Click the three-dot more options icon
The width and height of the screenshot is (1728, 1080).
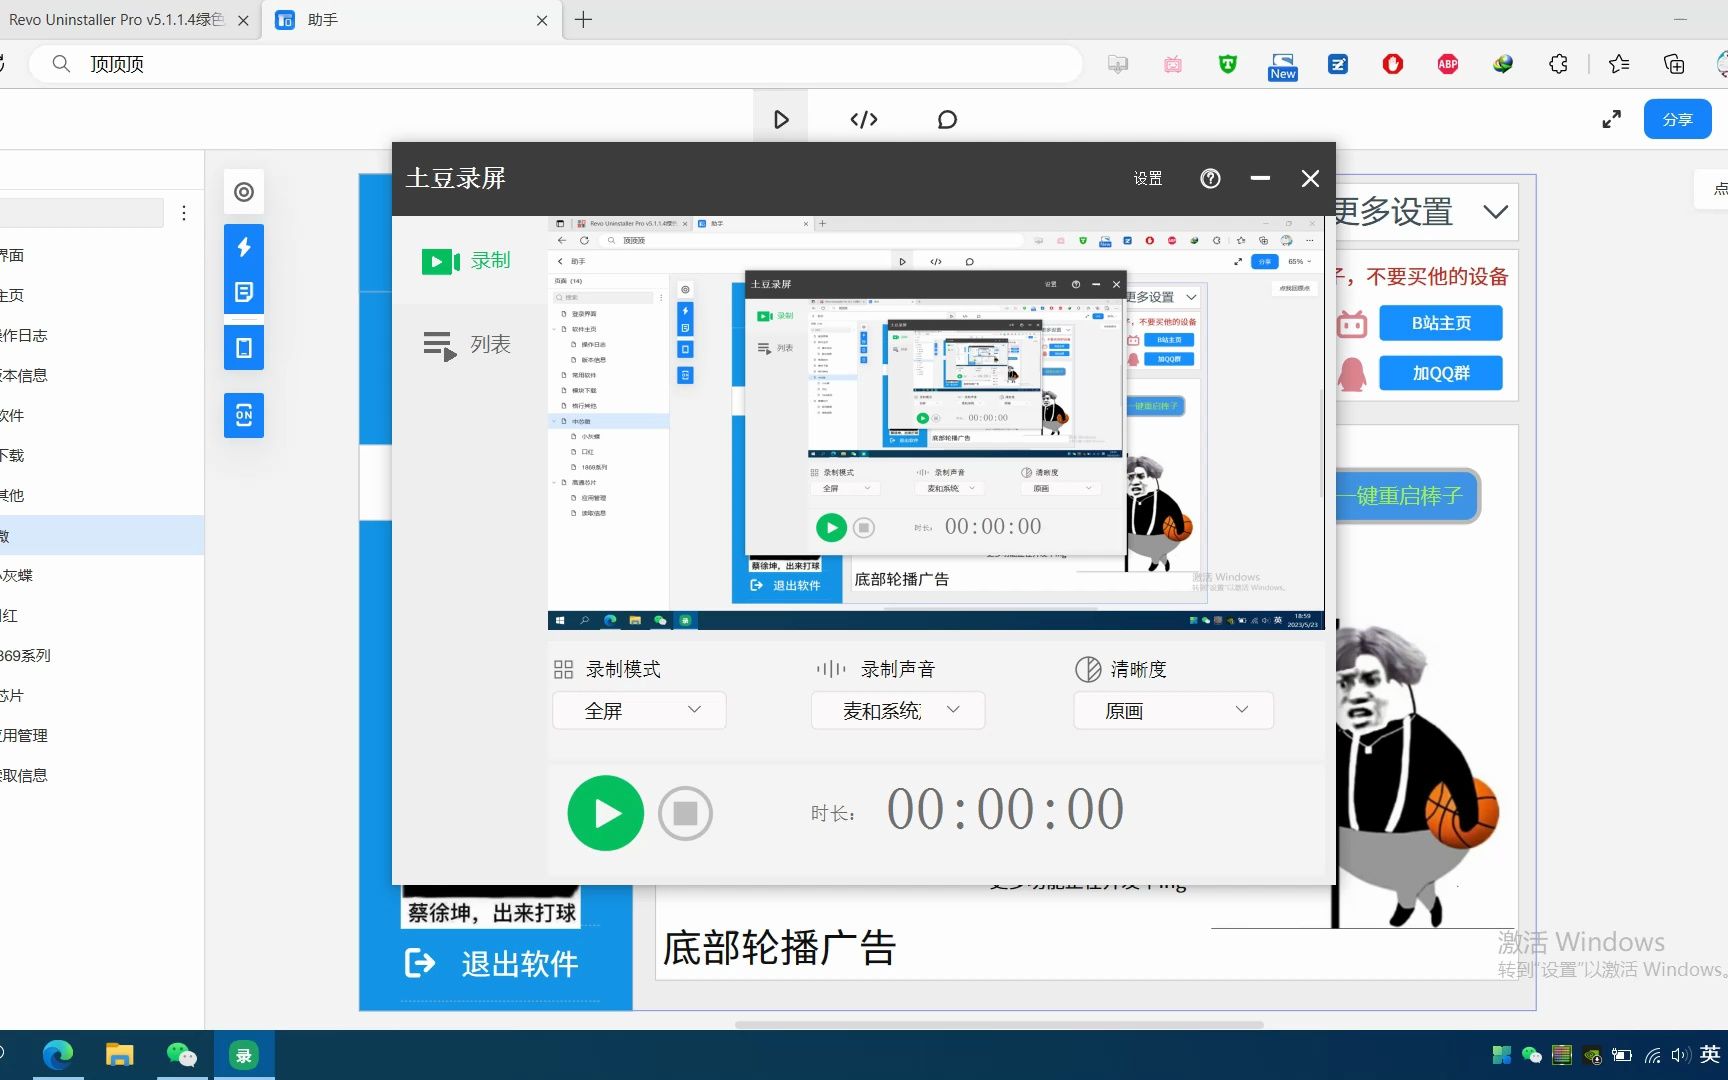click(x=184, y=213)
